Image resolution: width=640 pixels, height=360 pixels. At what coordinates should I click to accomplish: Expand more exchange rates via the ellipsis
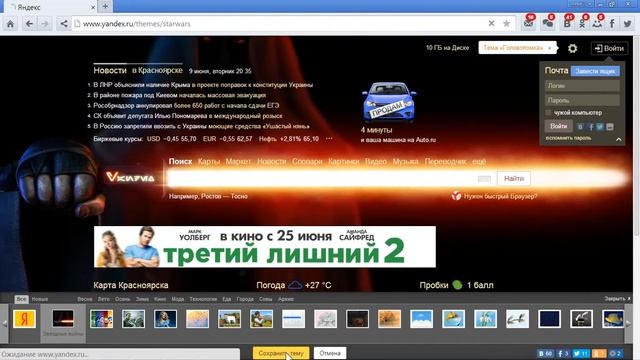329,139
